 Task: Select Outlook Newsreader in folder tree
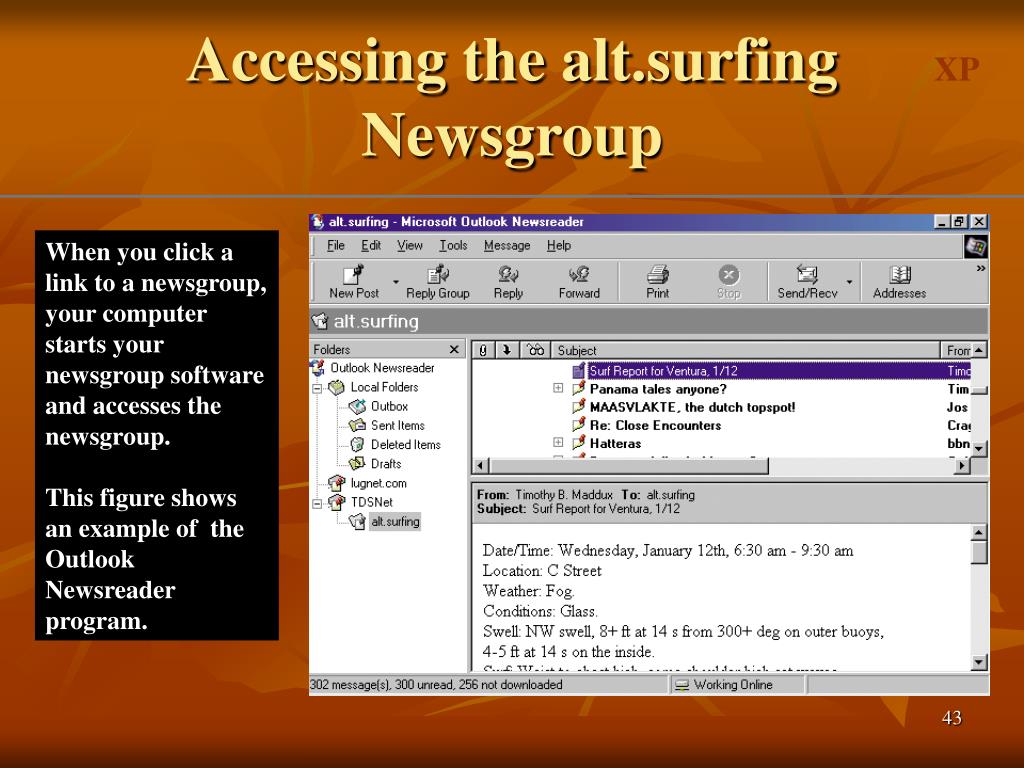pyautogui.click(x=382, y=368)
